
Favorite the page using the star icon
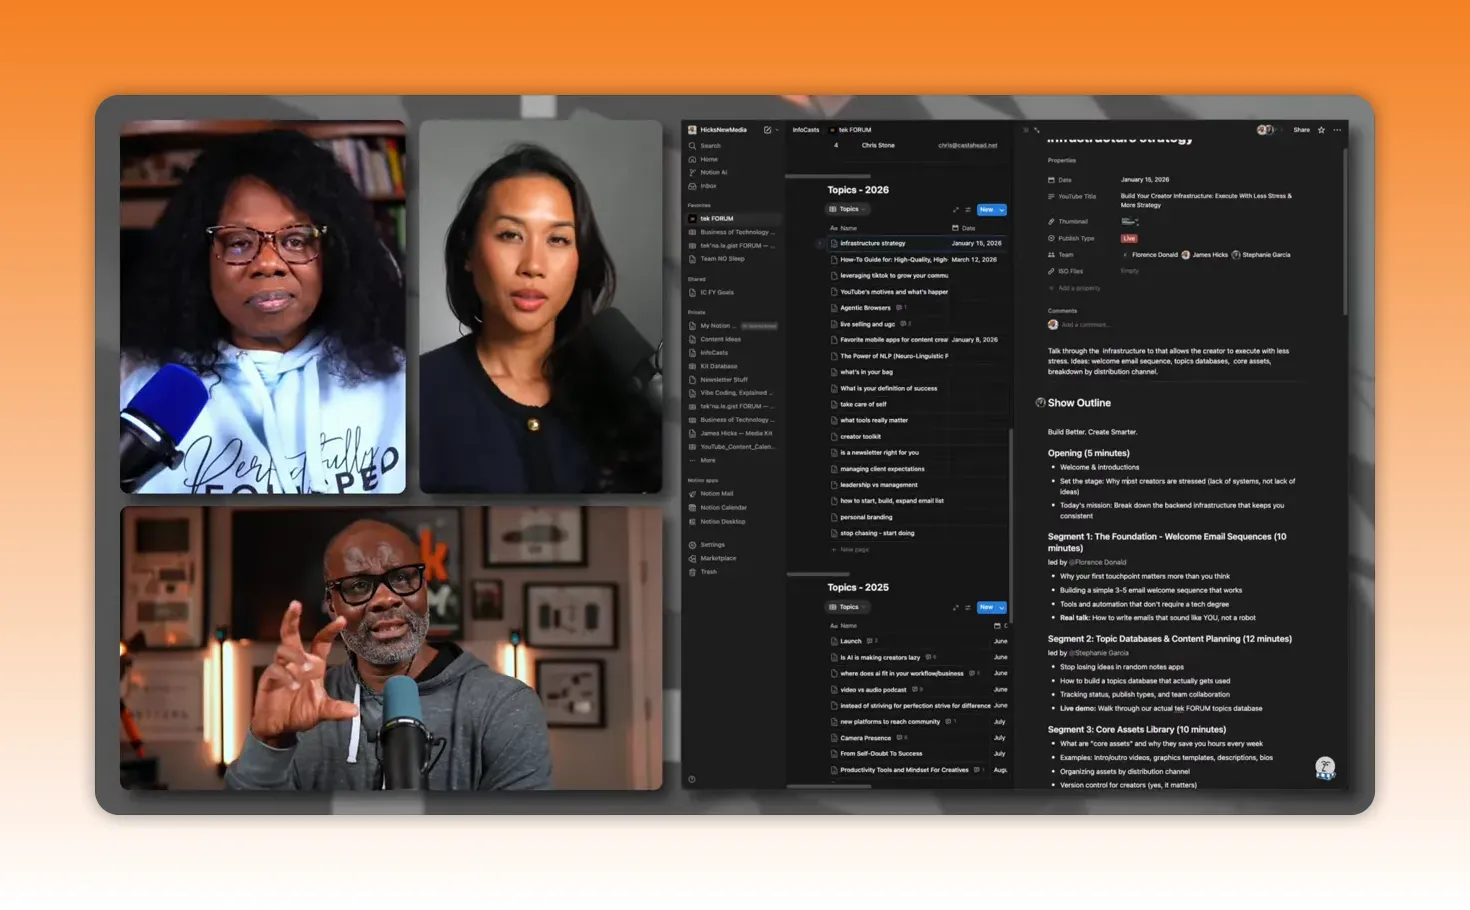click(x=1321, y=130)
